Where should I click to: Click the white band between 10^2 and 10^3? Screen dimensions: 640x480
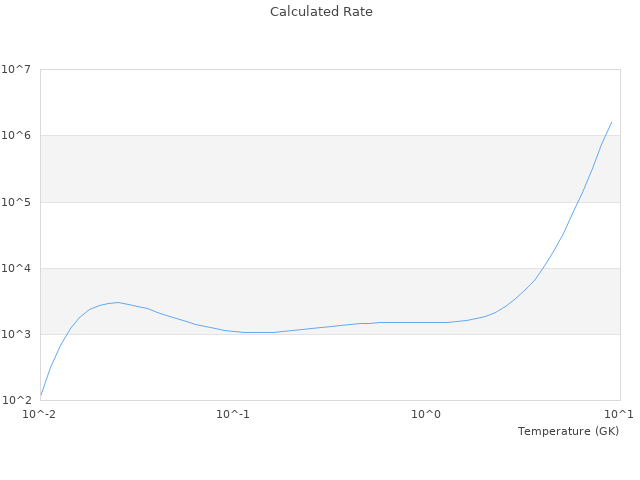coord(300,372)
